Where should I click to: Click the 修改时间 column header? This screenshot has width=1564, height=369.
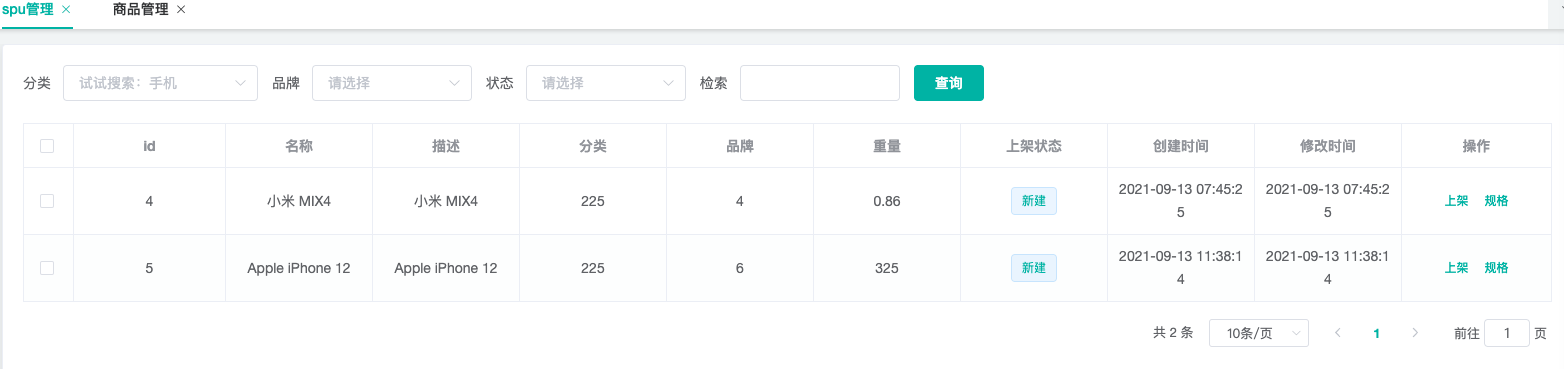[x=1328, y=146]
